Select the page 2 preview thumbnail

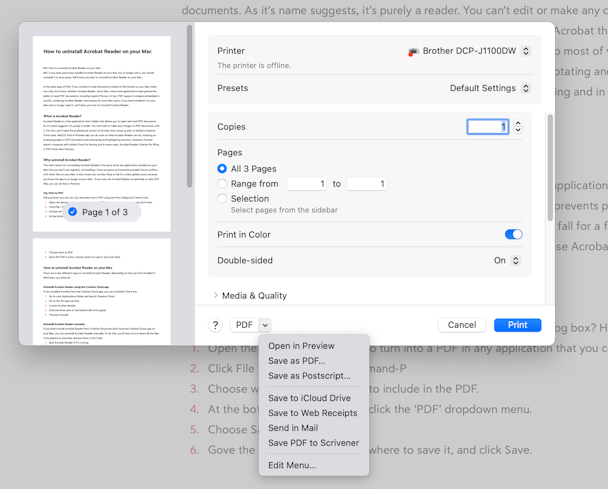(102, 291)
